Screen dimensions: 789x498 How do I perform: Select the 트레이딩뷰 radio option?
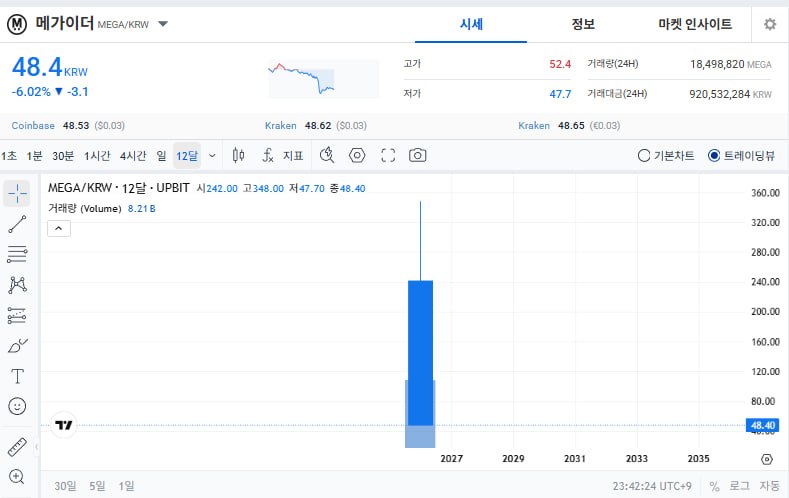[x=741, y=155]
